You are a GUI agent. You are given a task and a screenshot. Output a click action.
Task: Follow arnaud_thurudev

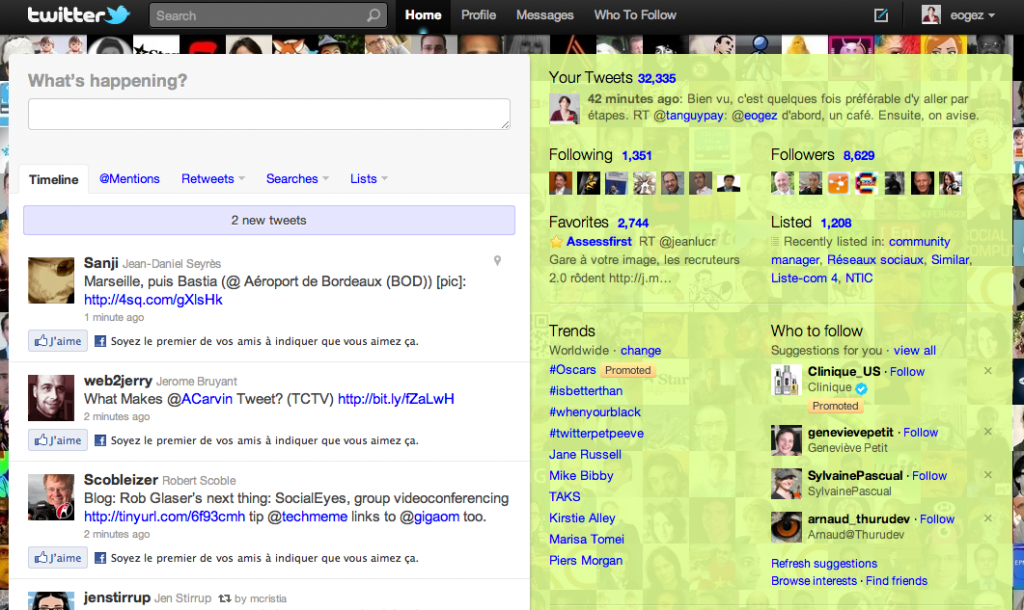937,519
